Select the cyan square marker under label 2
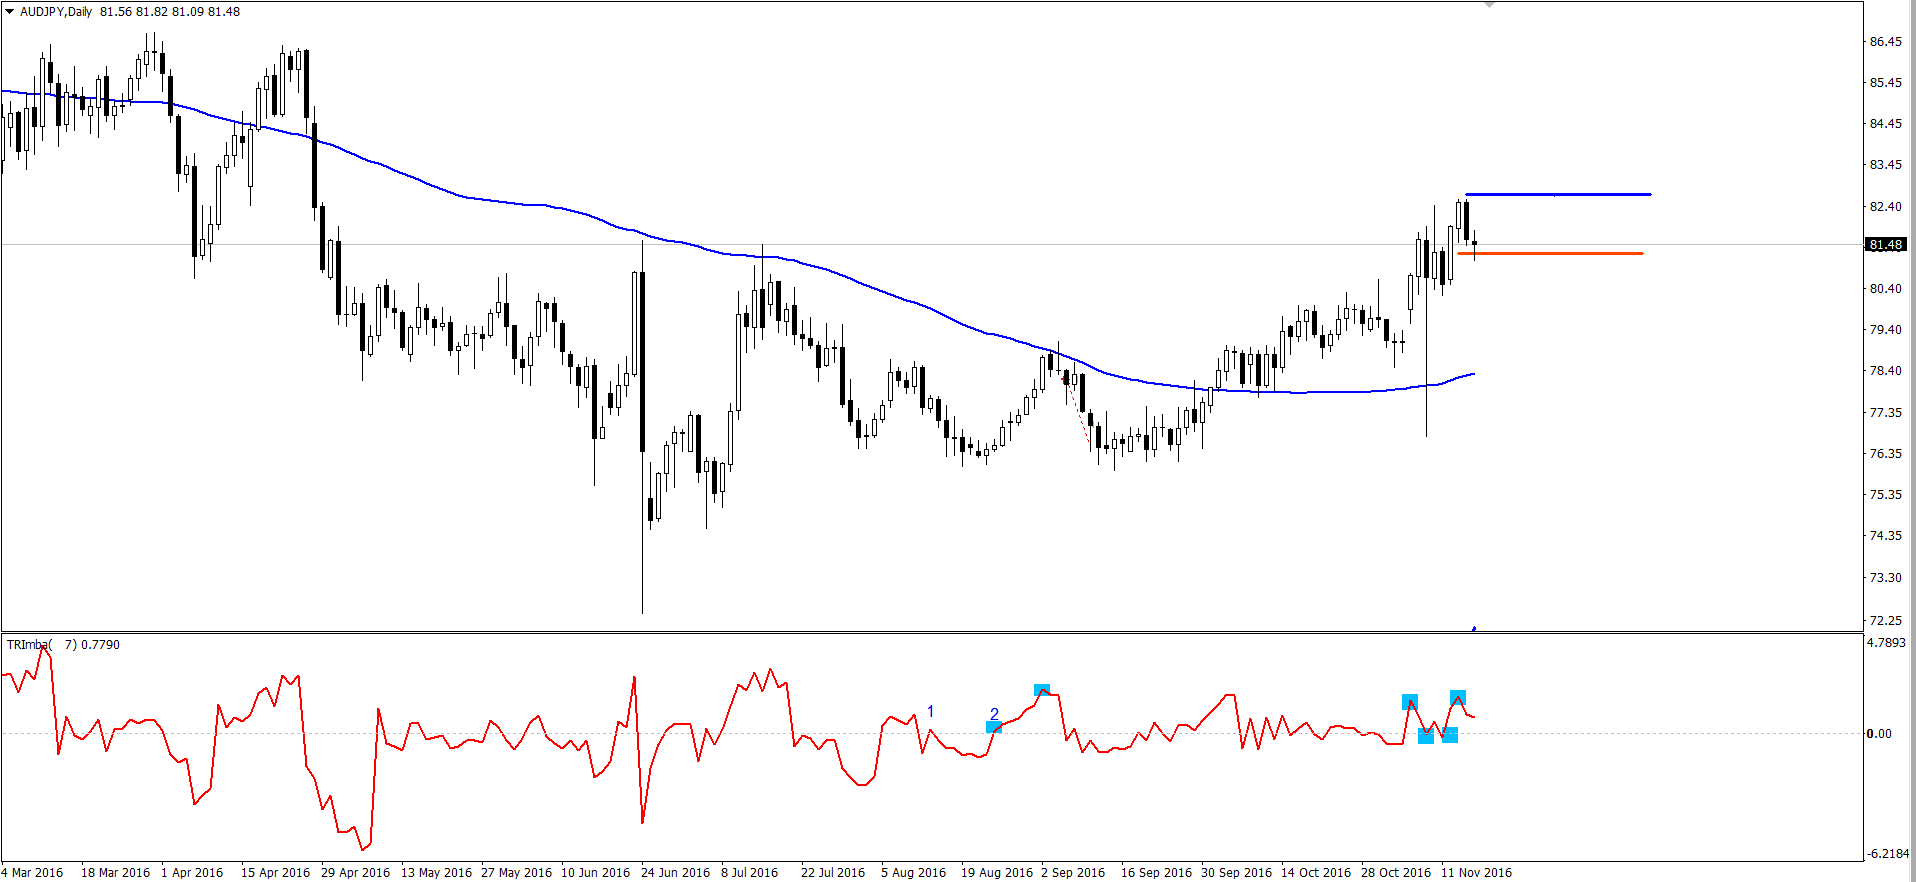This screenshot has width=1916, height=882. [993, 727]
